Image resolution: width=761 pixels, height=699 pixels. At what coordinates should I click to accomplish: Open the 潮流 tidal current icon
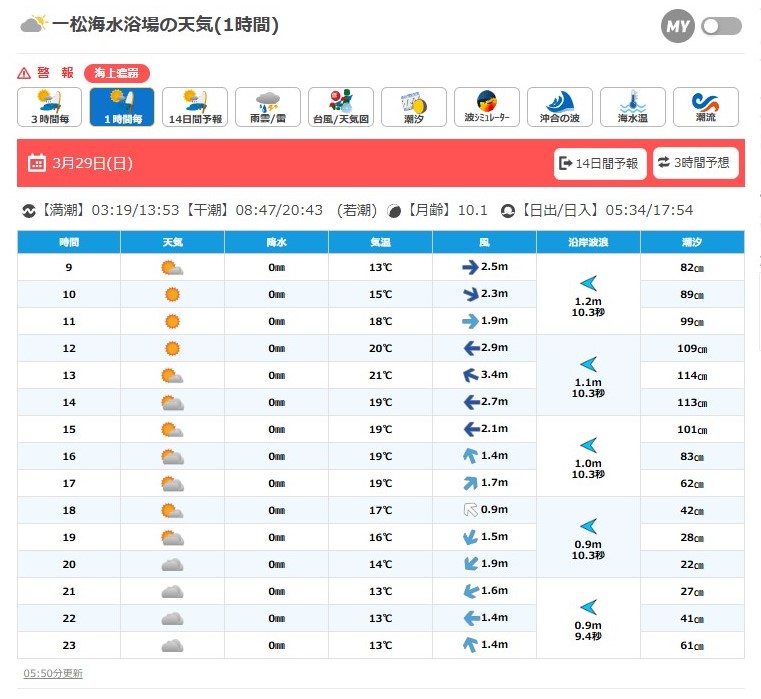pyautogui.click(x=706, y=107)
